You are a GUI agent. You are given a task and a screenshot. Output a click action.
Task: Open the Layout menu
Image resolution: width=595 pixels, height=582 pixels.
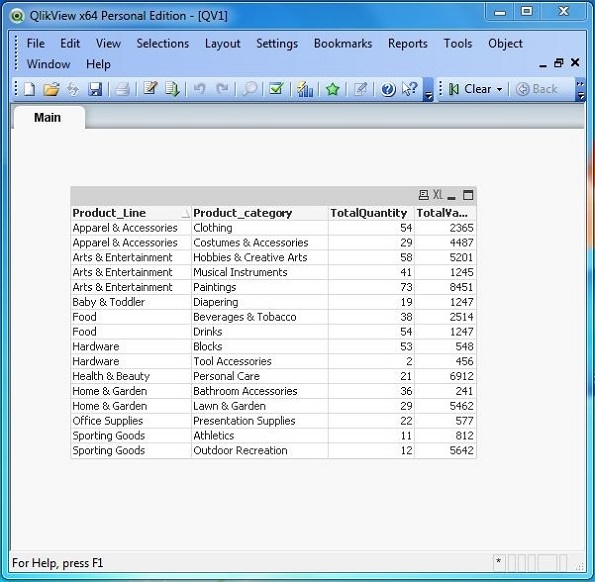point(223,44)
